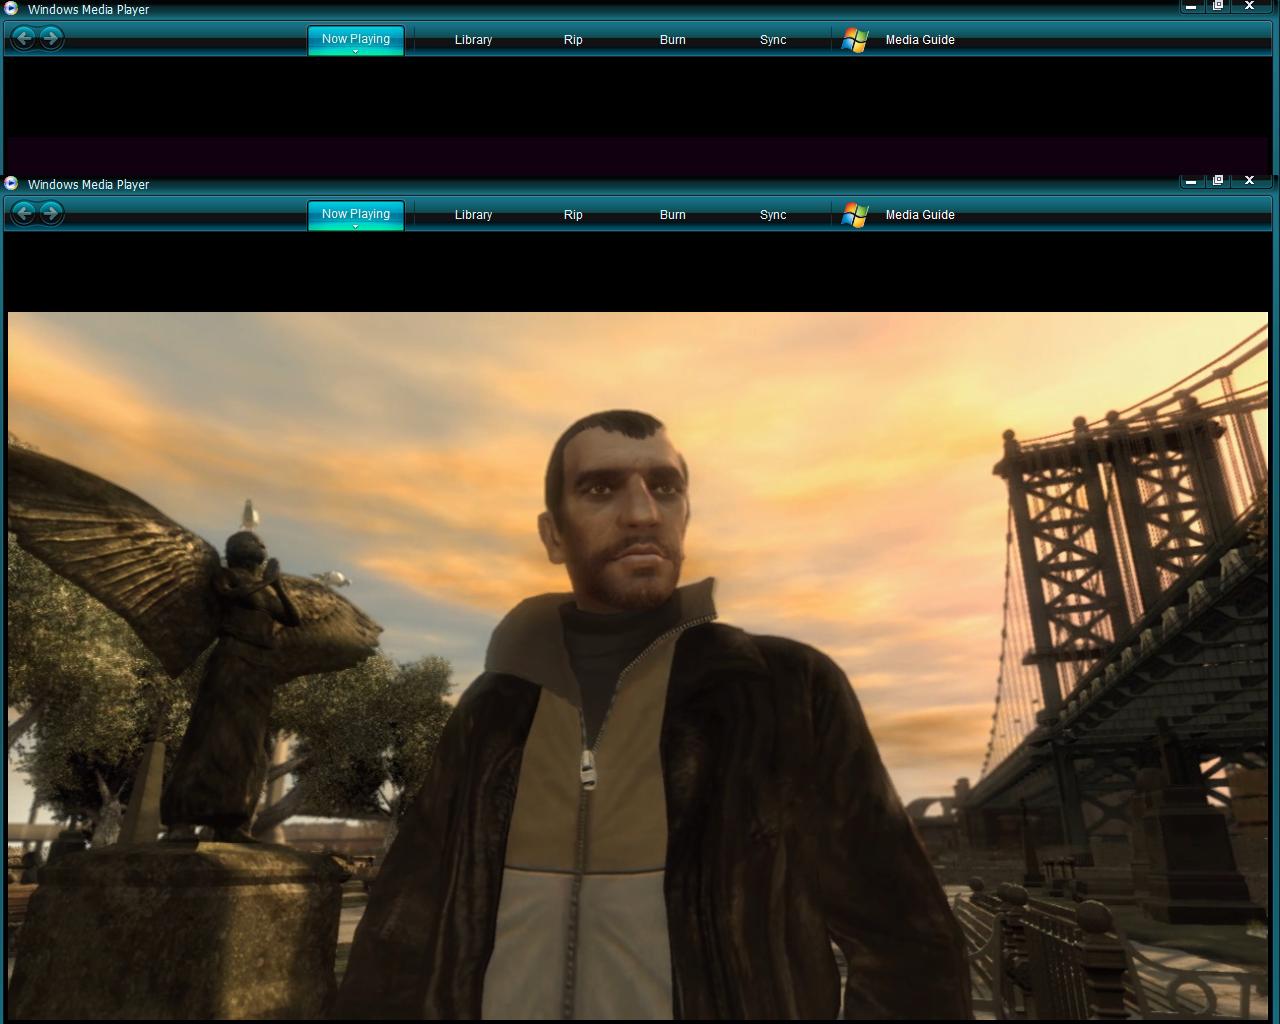Restore down the upper Media Player window

(1218, 6)
